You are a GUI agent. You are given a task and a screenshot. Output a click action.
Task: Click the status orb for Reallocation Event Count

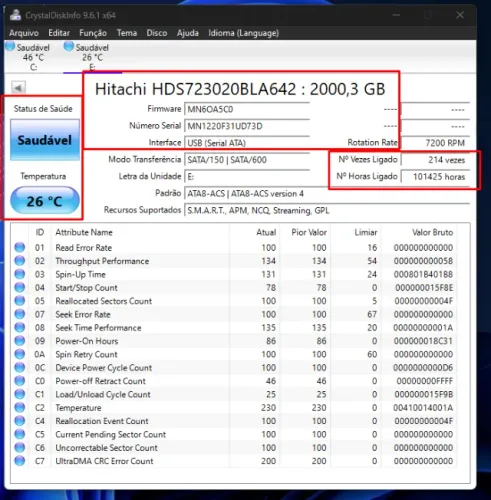[x=20, y=421]
